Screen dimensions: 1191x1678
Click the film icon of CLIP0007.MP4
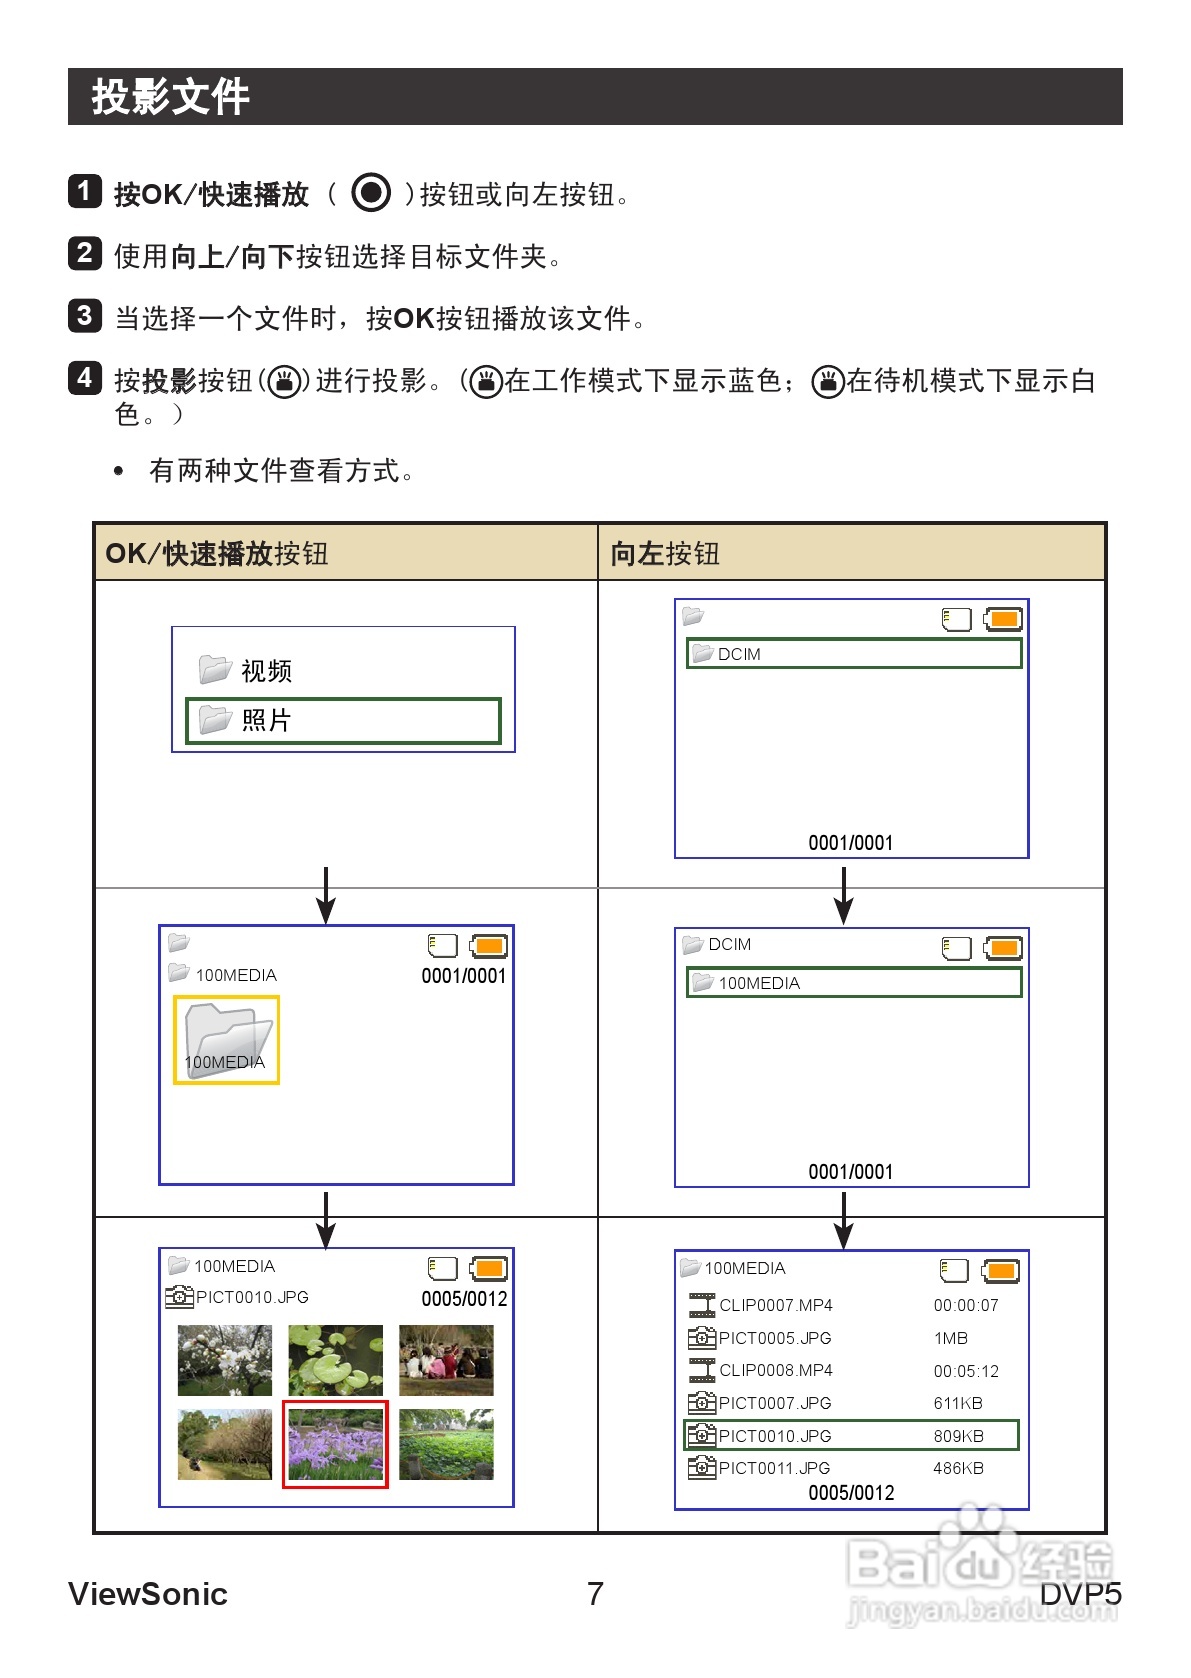[x=702, y=1305]
